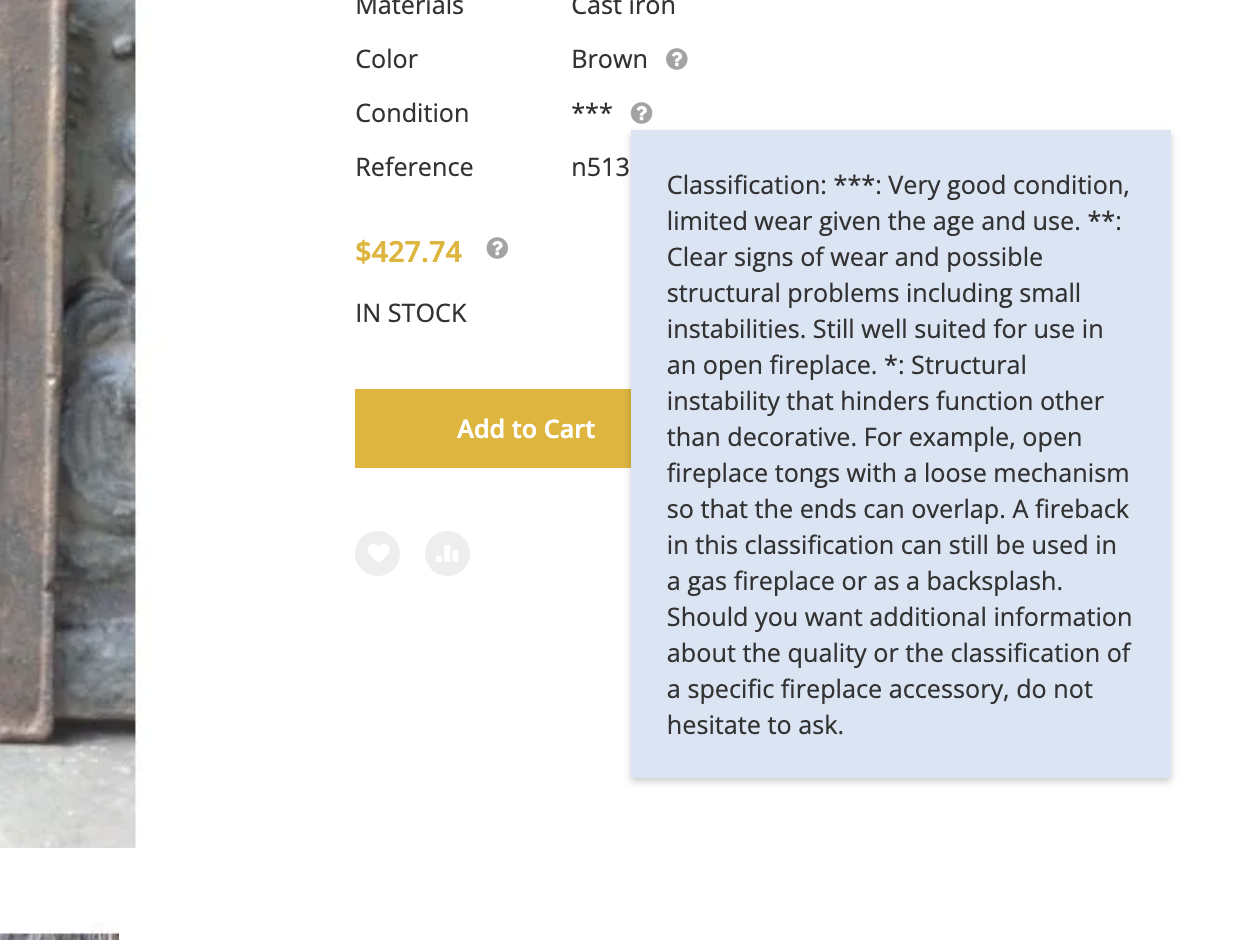1252x940 pixels.
Task: Click the compare bar chart icon
Action: (x=447, y=553)
